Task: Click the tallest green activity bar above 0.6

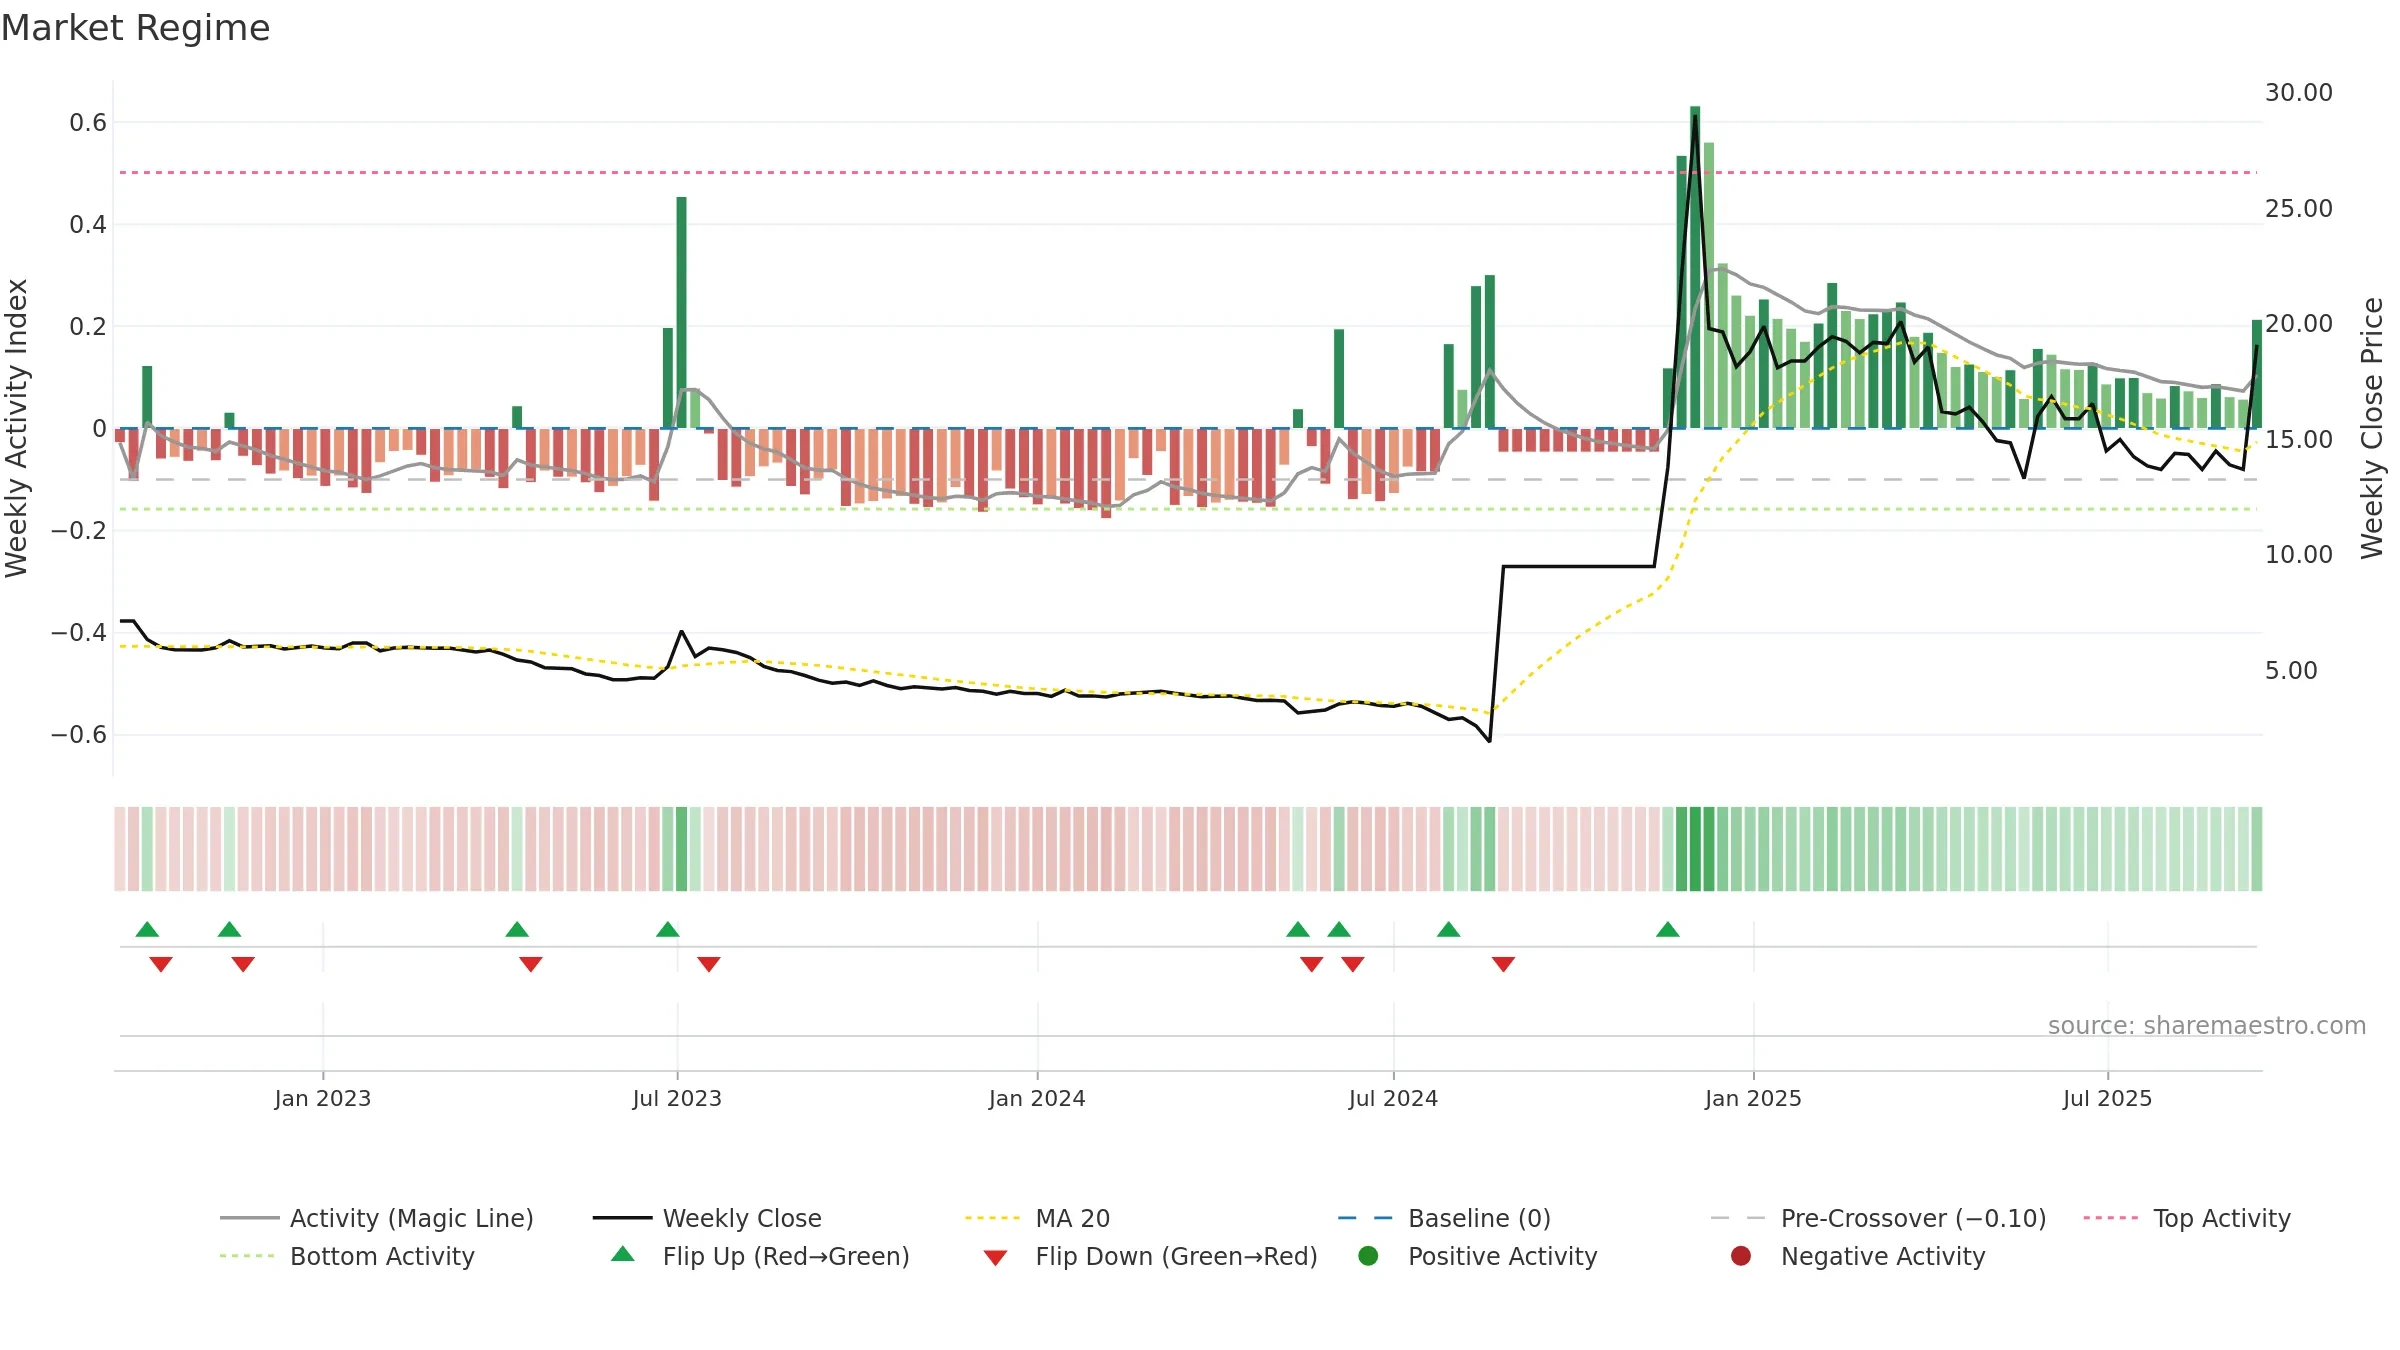Action: 1695,267
